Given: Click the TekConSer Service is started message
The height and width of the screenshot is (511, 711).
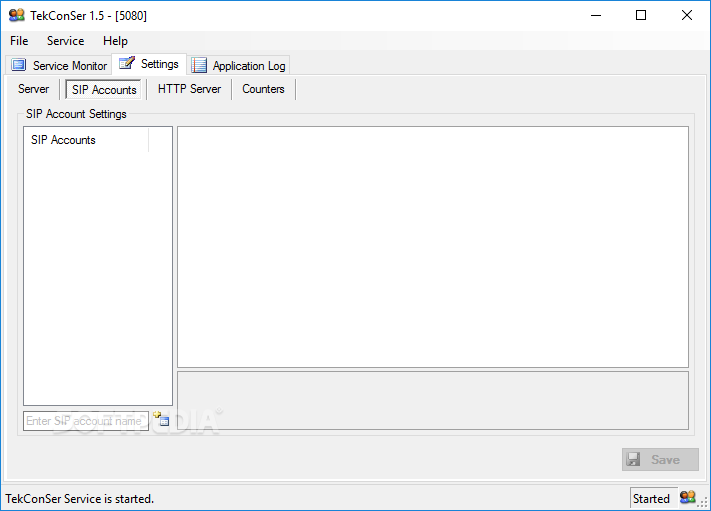Looking at the screenshot, I should (x=80, y=499).
